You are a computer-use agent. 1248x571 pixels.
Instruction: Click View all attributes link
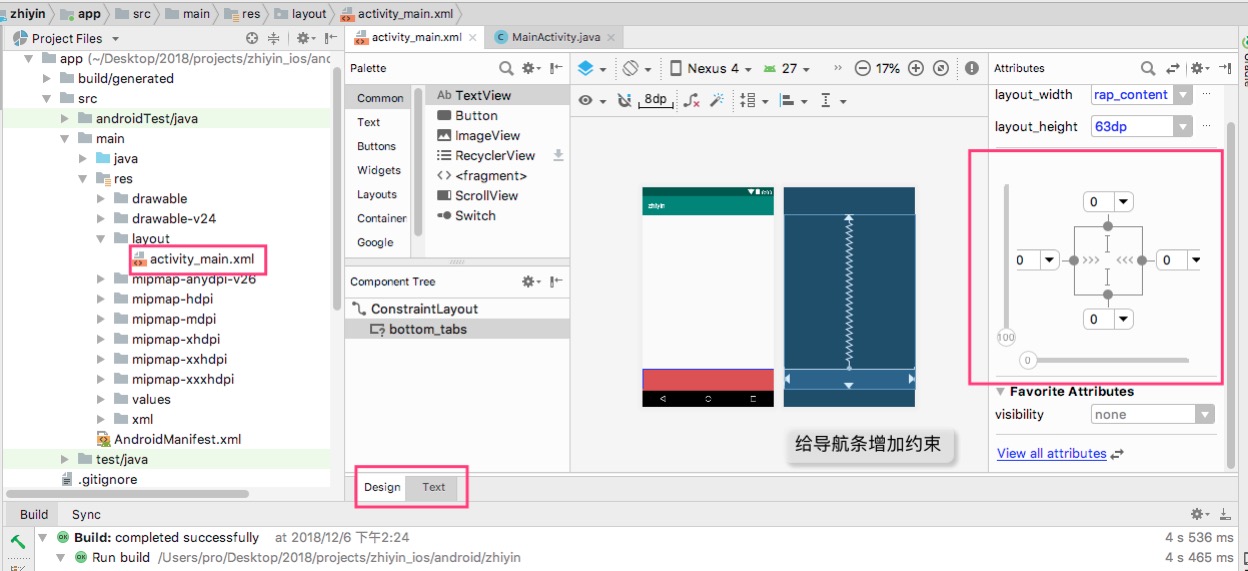point(1052,453)
